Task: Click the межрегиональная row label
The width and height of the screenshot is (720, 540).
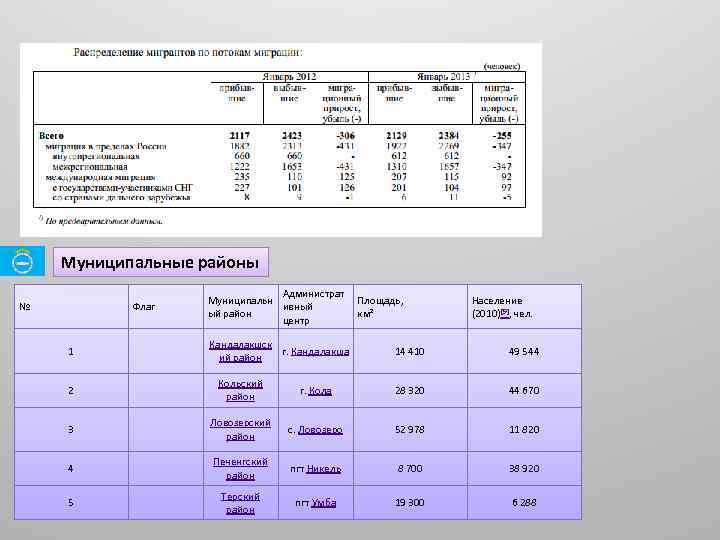Action: click(x=90, y=167)
